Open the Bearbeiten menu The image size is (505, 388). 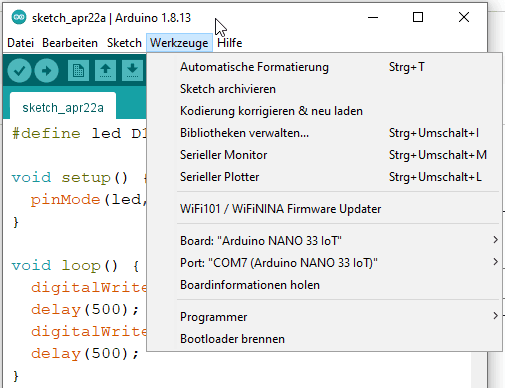[70, 43]
